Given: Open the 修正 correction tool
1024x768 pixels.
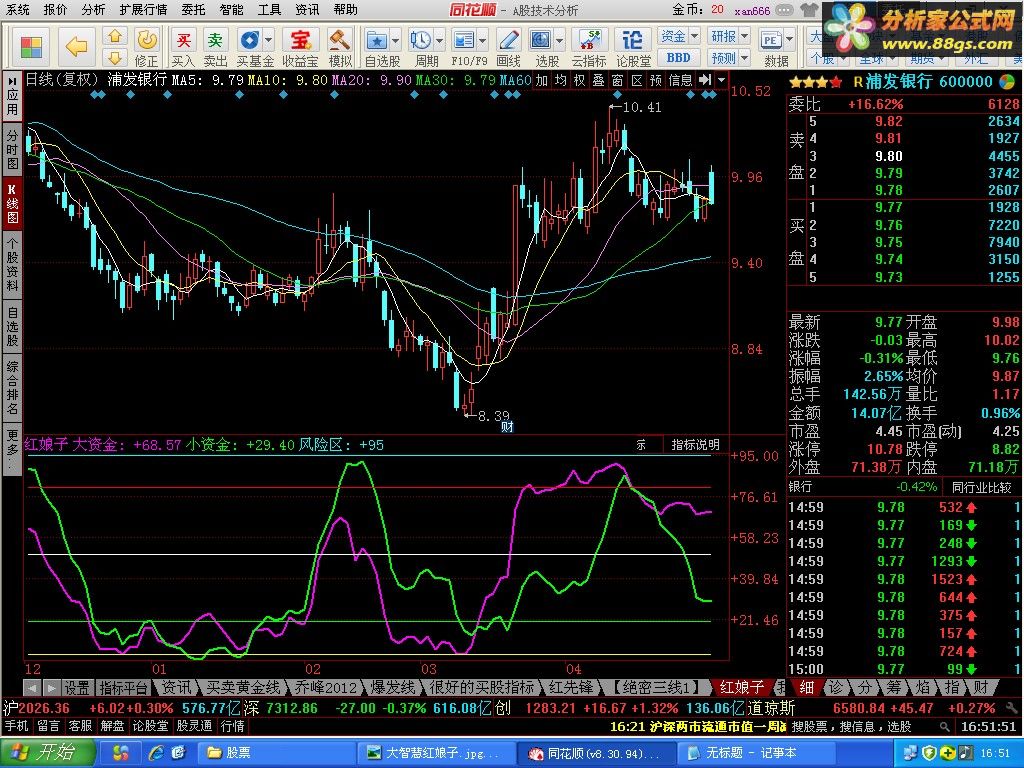Looking at the screenshot, I should click(146, 47).
